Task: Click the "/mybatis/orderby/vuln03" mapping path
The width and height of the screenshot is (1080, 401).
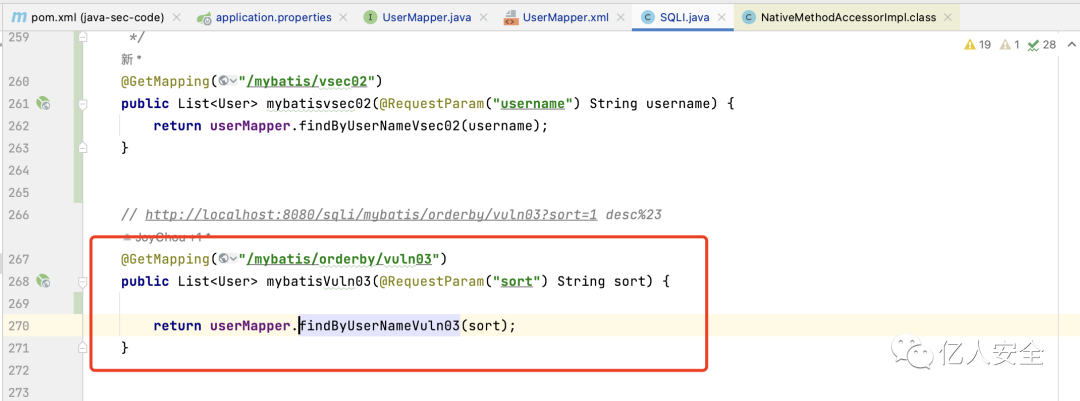Action: (x=339, y=259)
